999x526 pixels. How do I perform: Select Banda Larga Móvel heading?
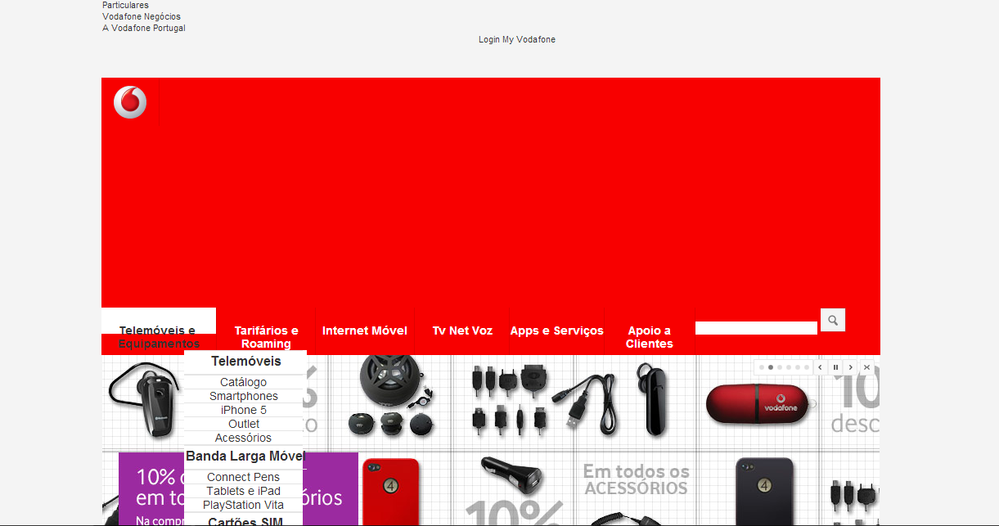(x=245, y=456)
